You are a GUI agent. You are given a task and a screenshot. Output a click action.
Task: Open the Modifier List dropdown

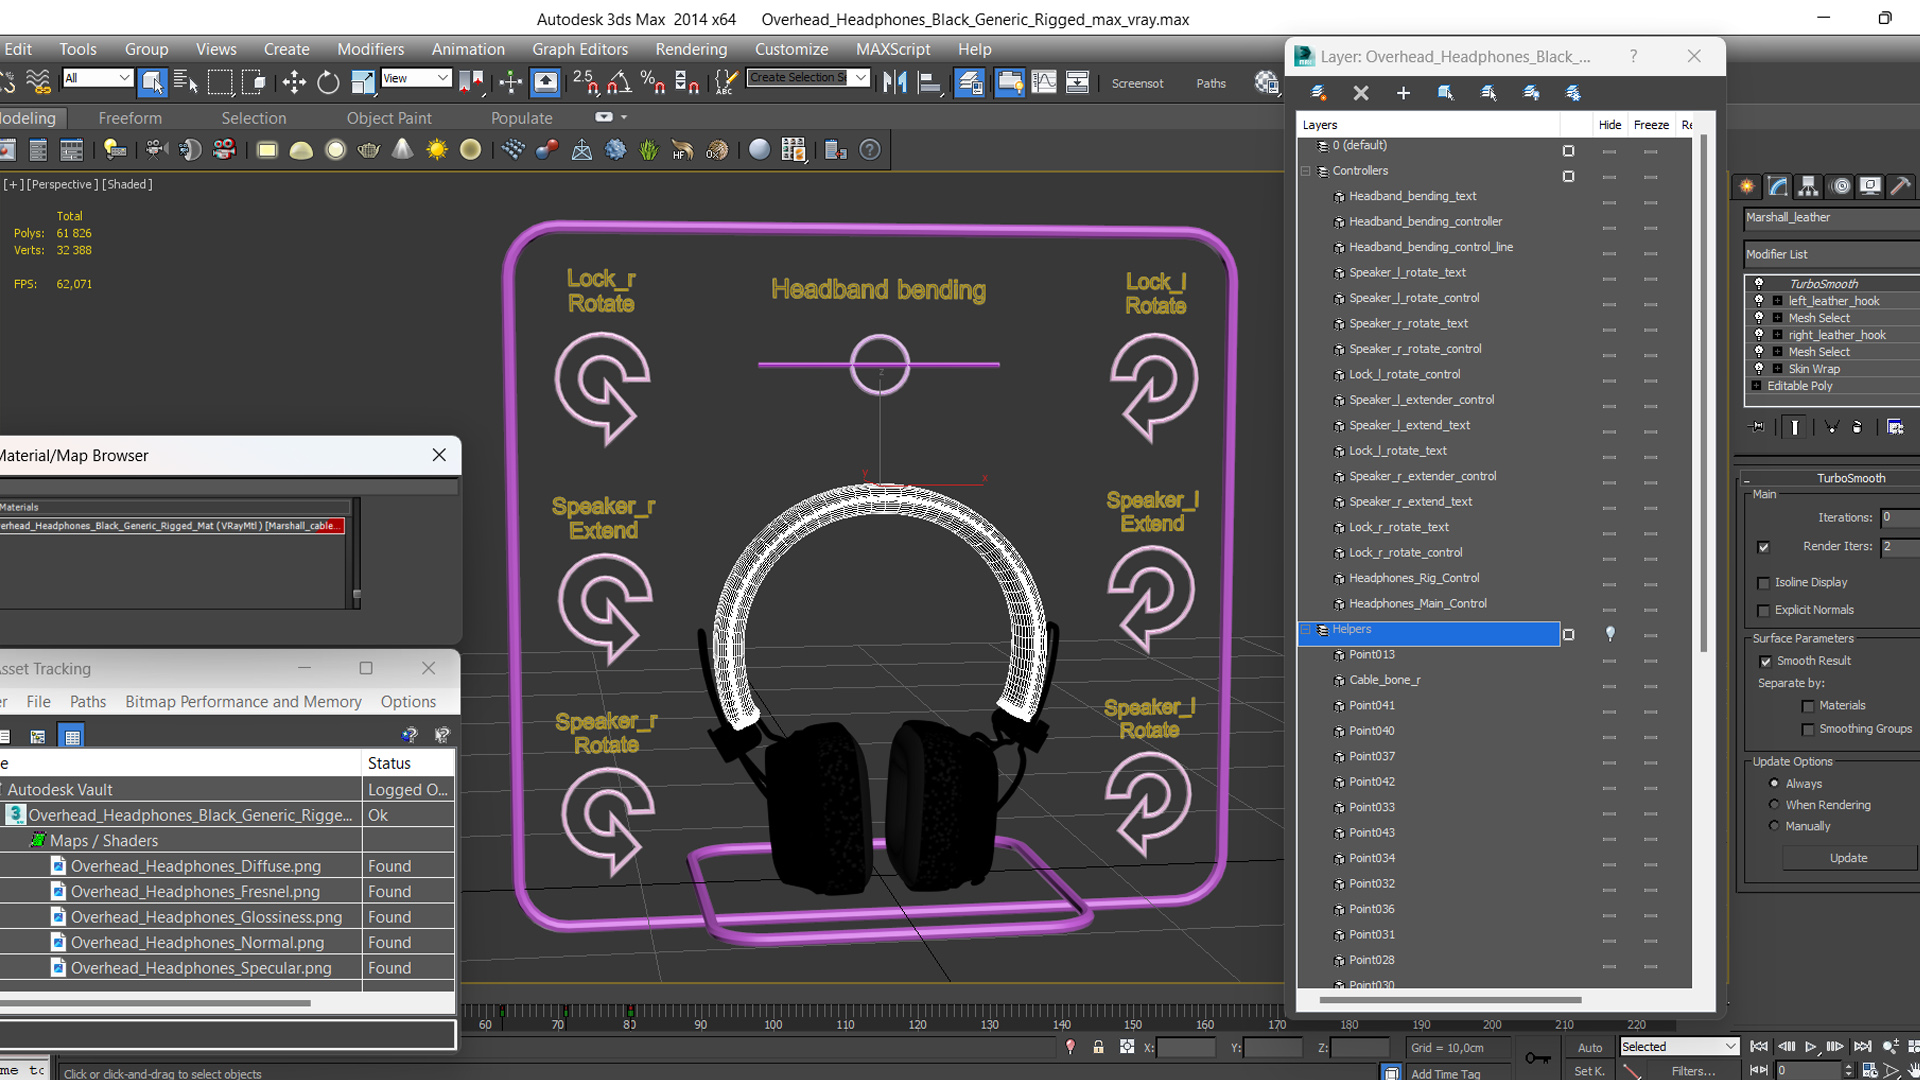click(1832, 254)
